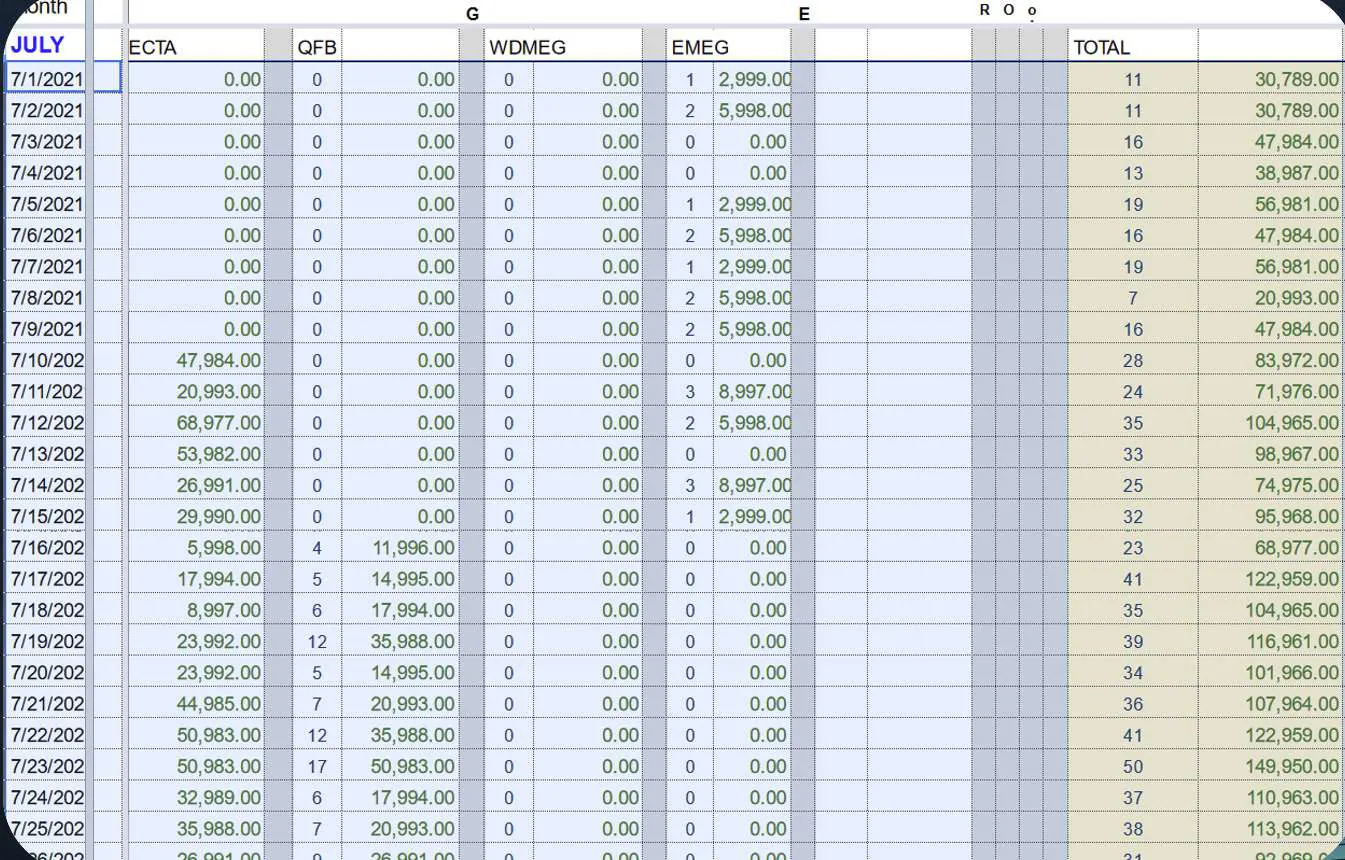Select ECTA value 5,998.00 in 7/16 row
This screenshot has height=860, width=1345.
[196, 548]
